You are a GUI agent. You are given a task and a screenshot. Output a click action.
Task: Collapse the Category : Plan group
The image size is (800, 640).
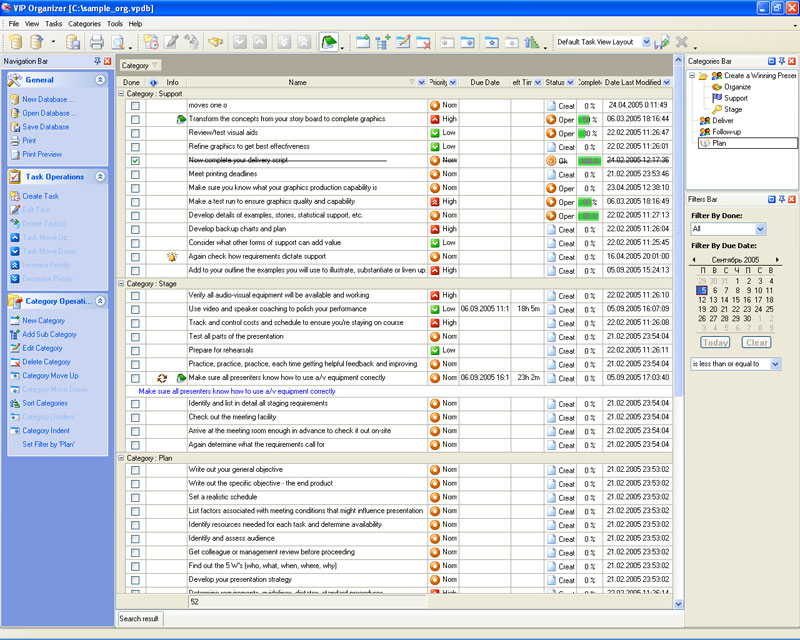pyautogui.click(x=121, y=458)
